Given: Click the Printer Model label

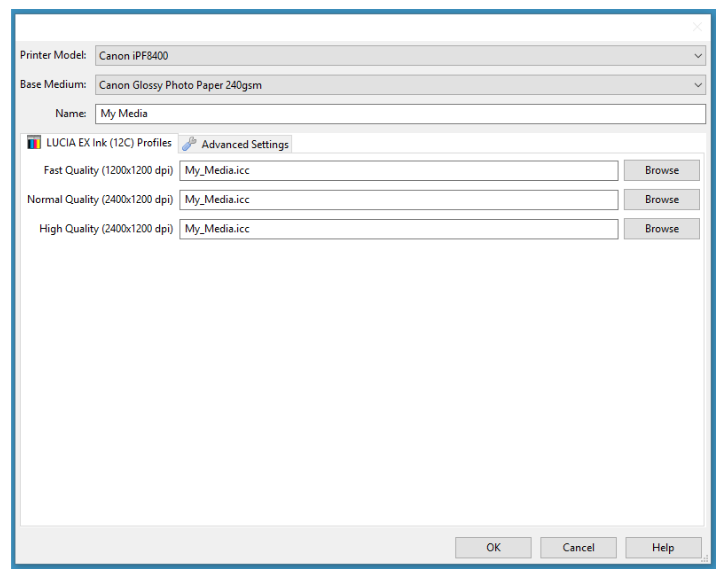Looking at the screenshot, I should point(53,55).
